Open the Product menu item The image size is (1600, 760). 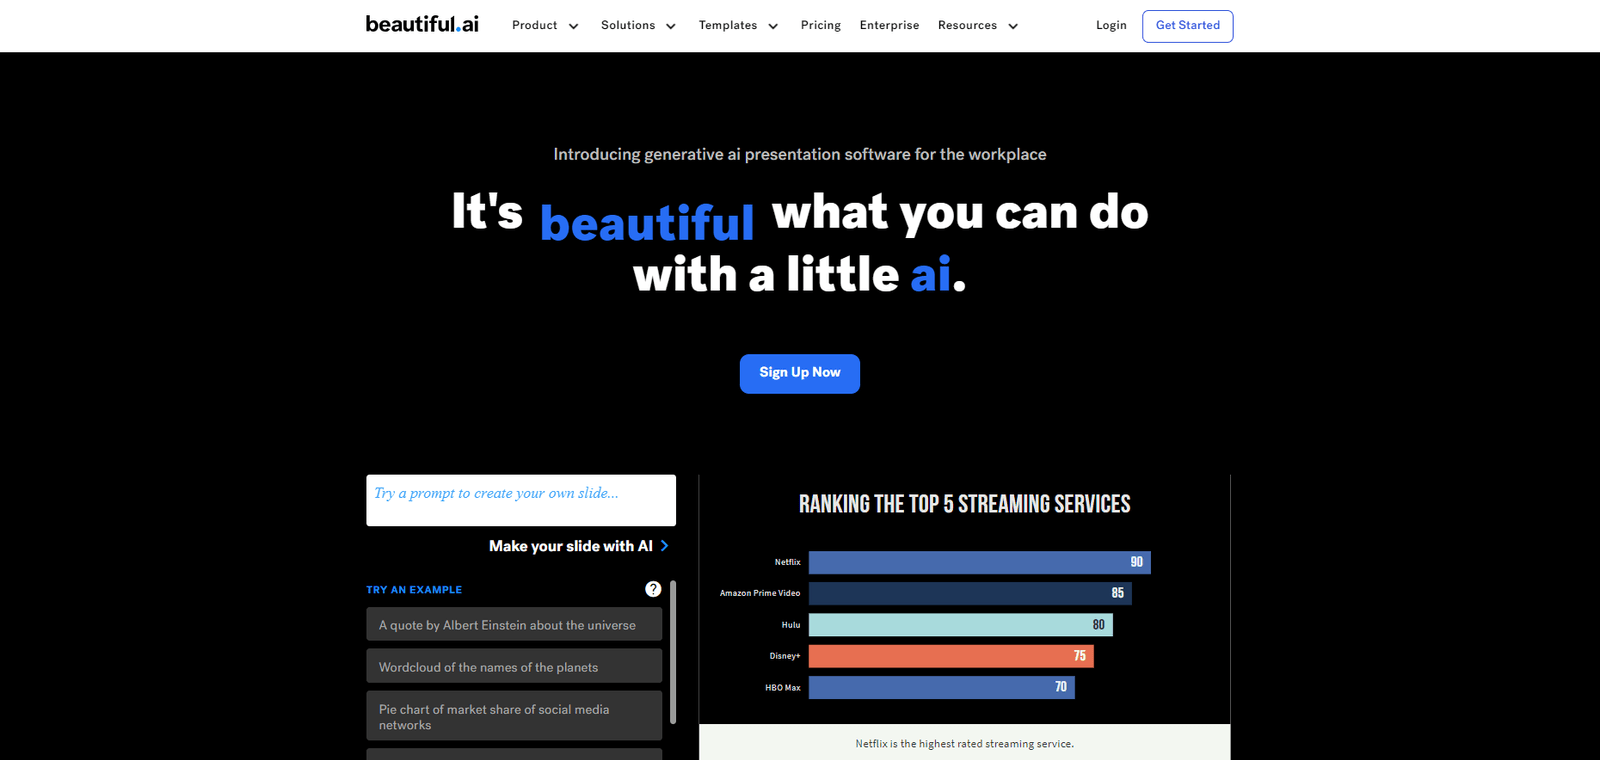pos(535,25)
